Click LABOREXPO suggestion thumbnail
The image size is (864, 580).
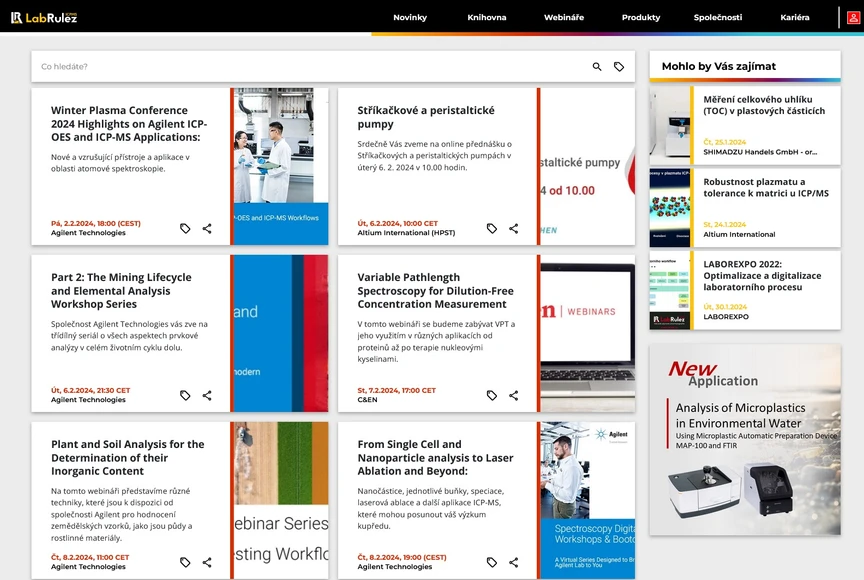(669, 290)
